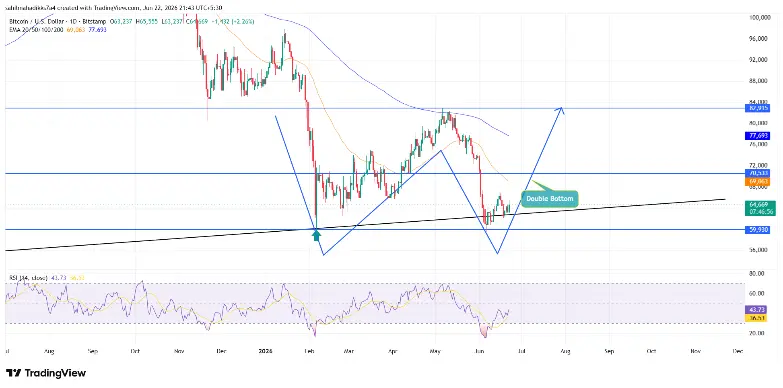Viewport: 783px width, 388px height.
Task: Click the 80,000 price axis label
Action: point(759,122)
